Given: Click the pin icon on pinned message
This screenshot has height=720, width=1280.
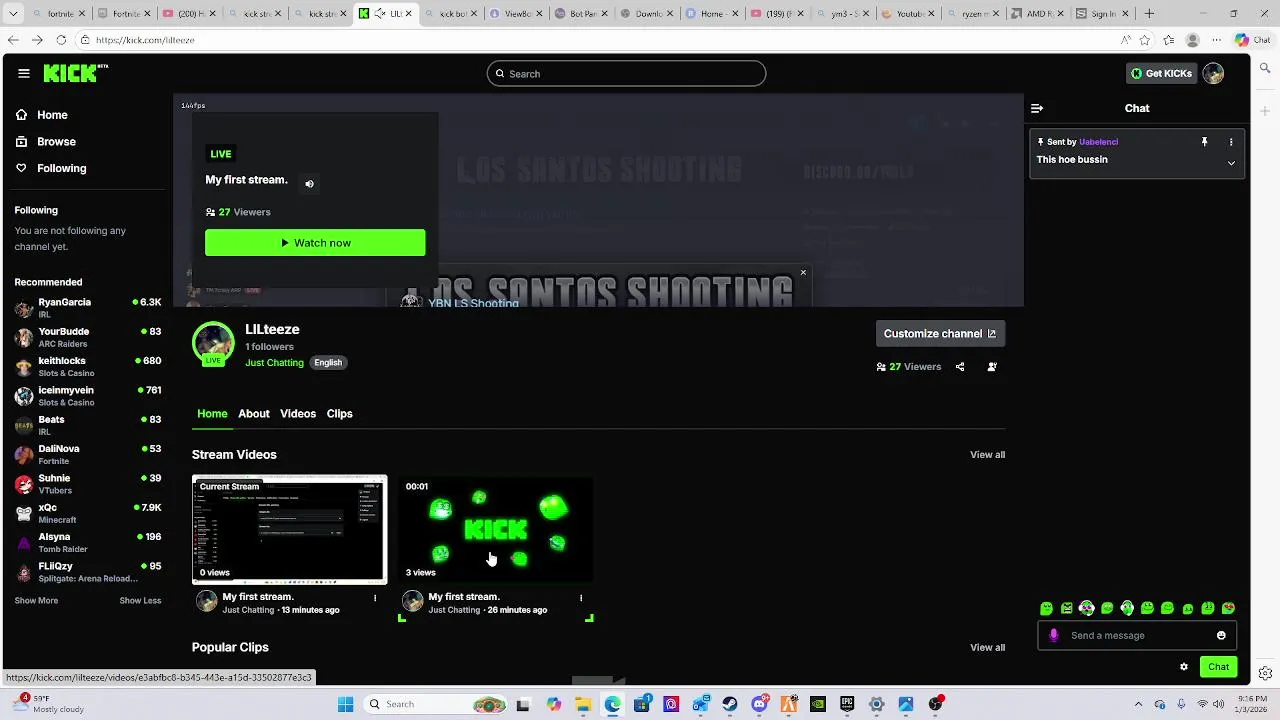Looking at the screenshot, I should [1204, 142].
